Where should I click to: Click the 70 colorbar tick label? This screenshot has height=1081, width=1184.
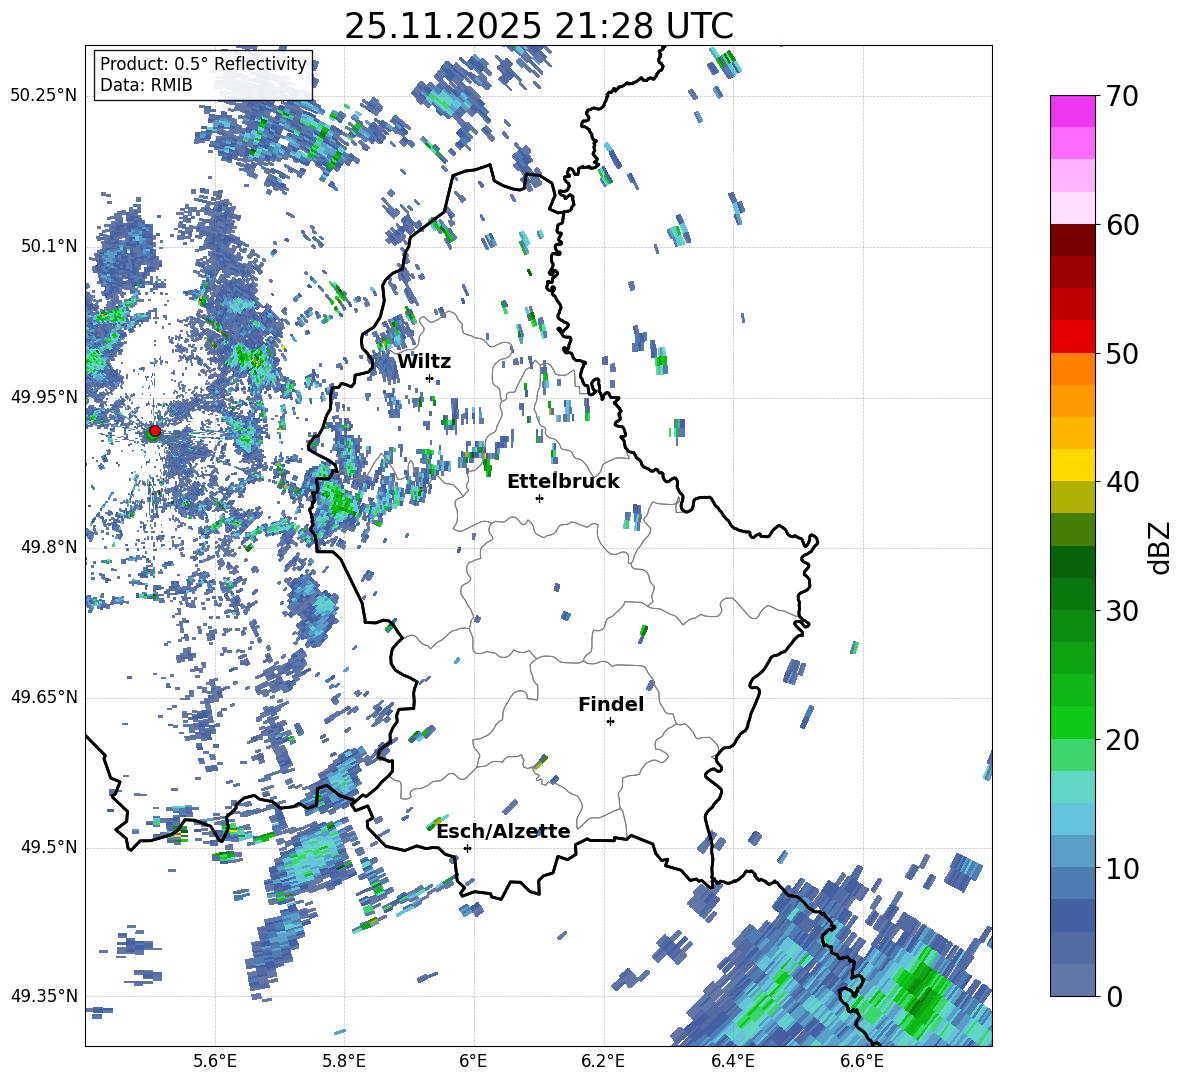[x=1122, y=97]
